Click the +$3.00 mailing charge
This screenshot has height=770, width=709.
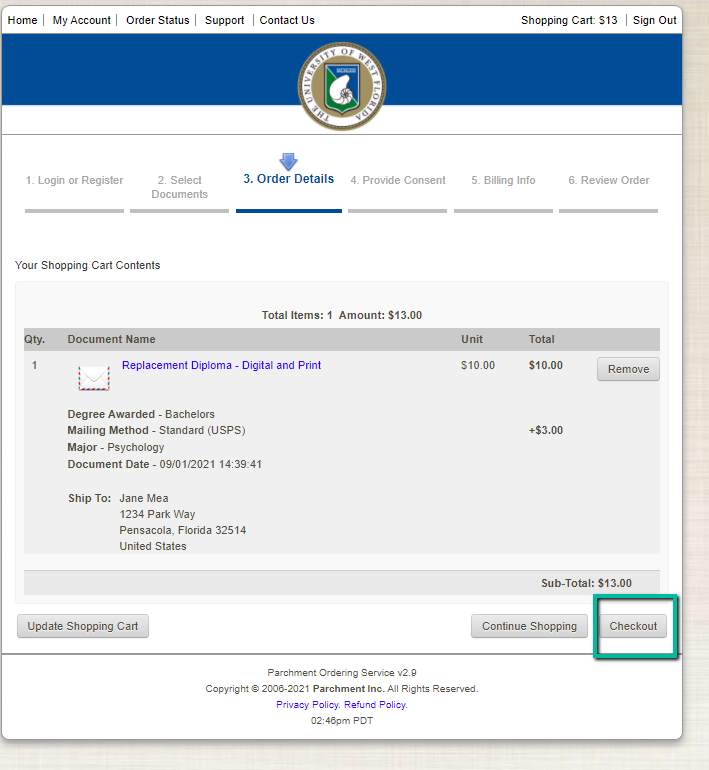[x=545, y=430]
